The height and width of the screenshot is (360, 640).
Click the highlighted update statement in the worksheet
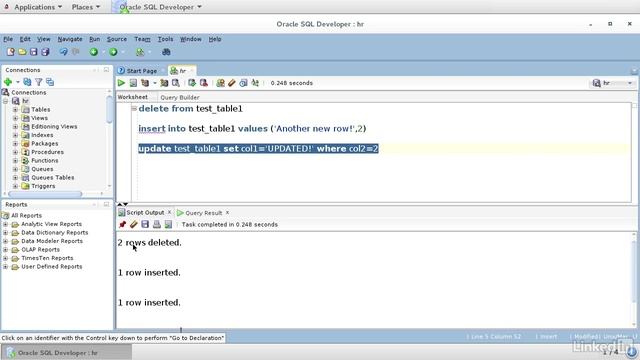point(258,149)
